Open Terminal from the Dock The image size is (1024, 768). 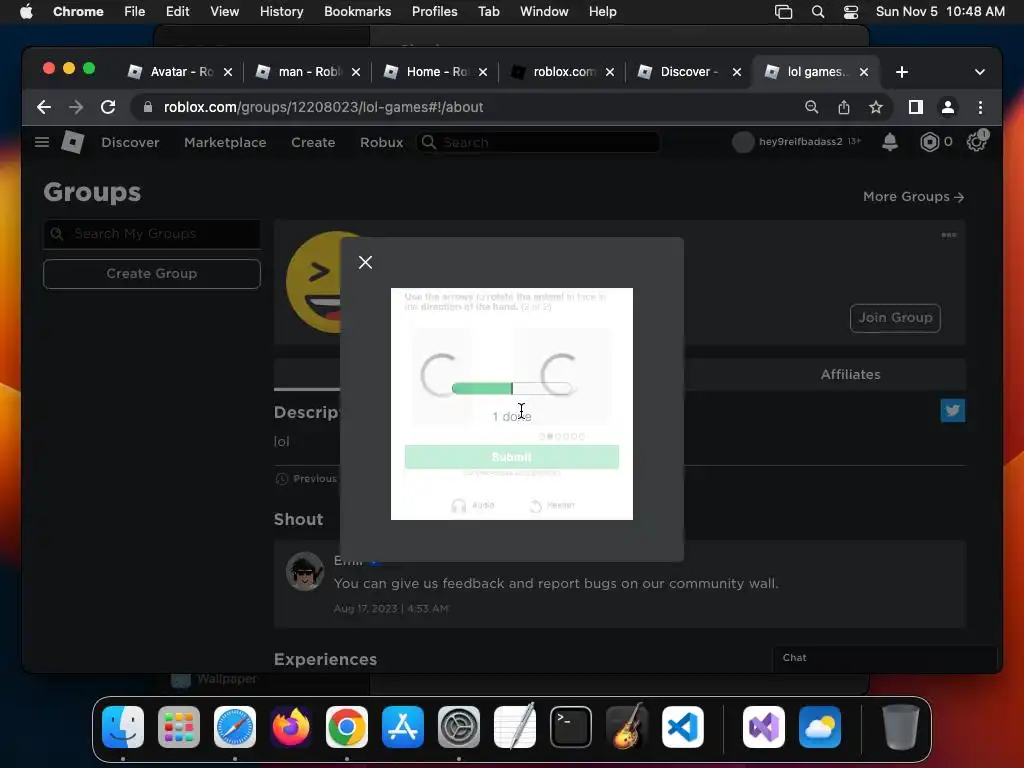coord(571,727)
